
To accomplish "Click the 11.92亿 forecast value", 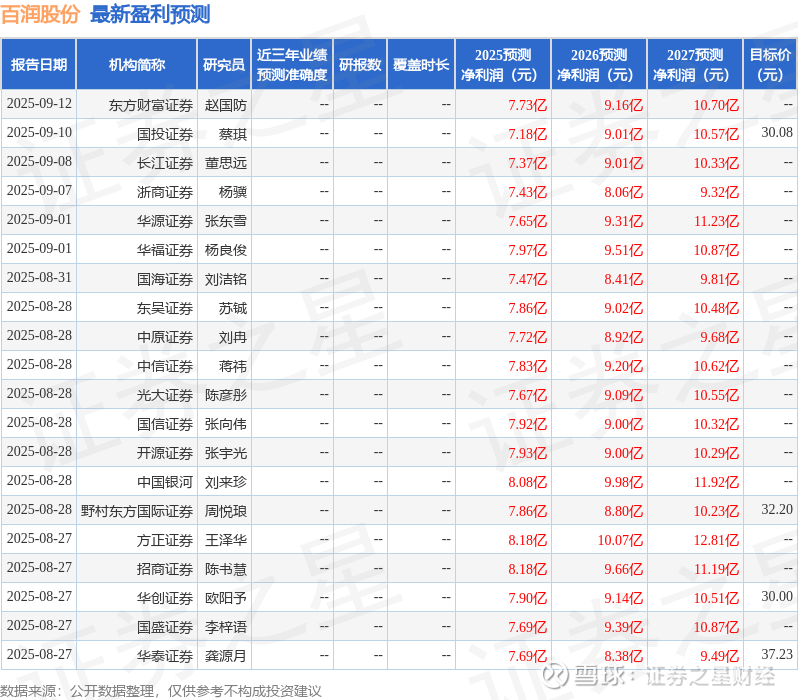I will coord(716,483).
